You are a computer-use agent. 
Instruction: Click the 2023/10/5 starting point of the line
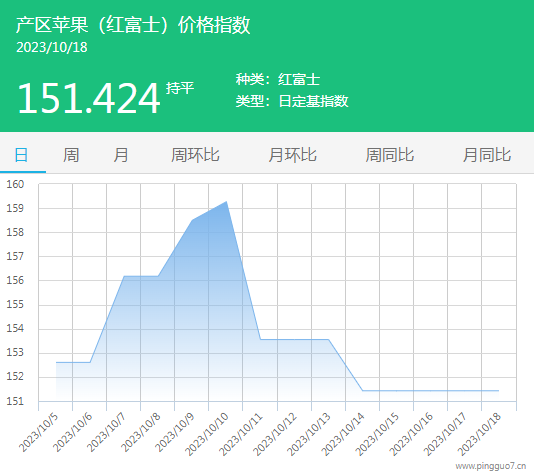56,362
